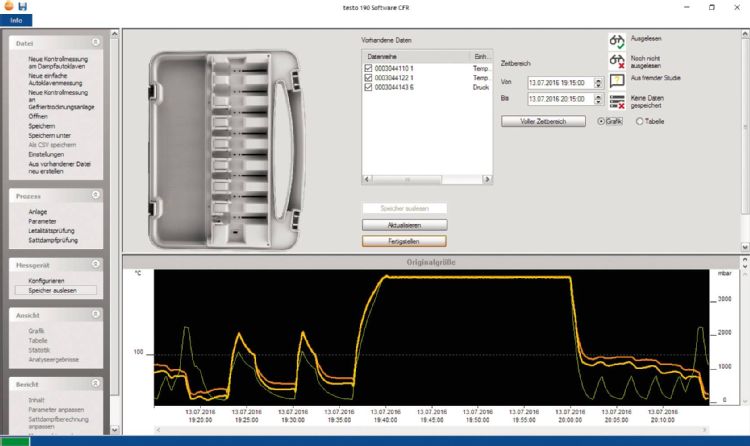Click the Ausgelesen status icon
The image size is (750, 446).
pyautogui.click(x=617, y=41)
